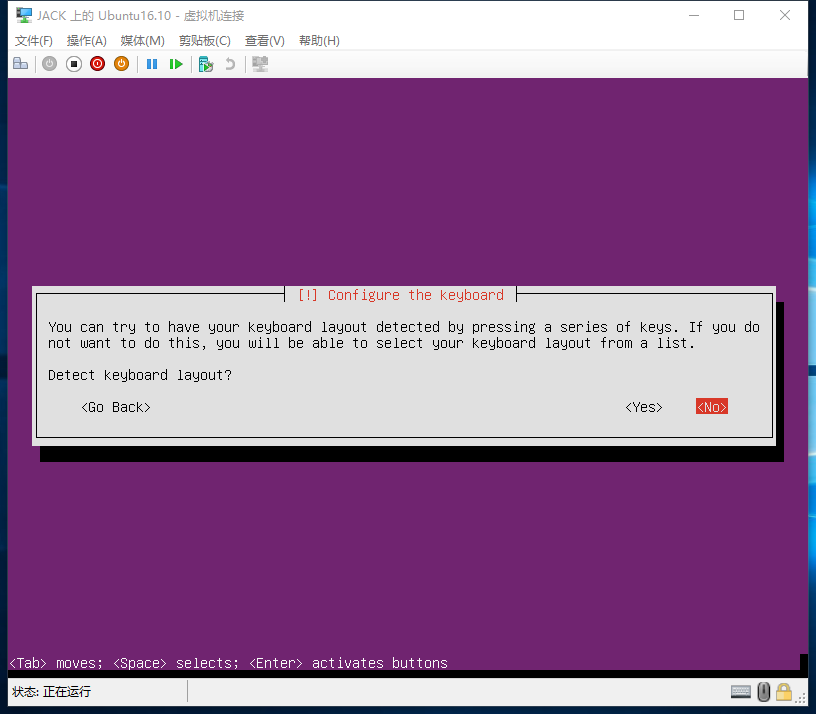The width and height of the screenshot is (816, 714).
Task: Click the <Tab> moves help line
Action: [x=228, y=663]
